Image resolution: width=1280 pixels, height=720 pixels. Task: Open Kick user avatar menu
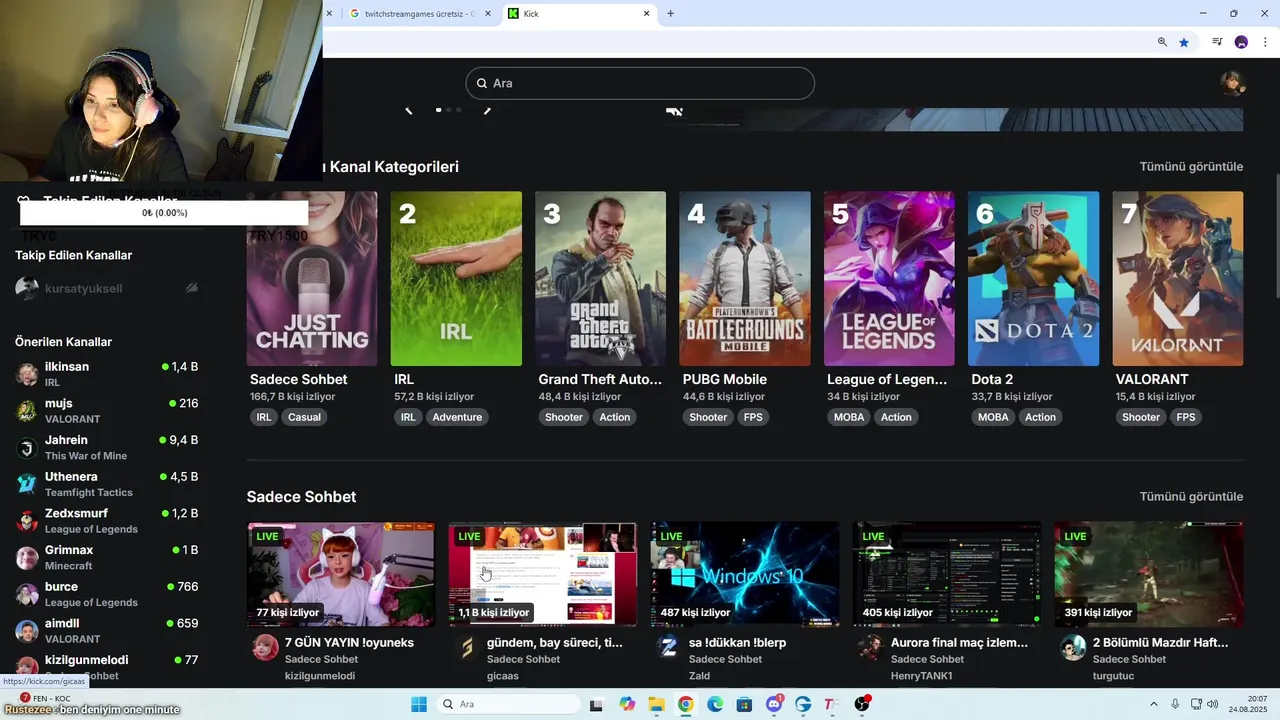(1232, 83)
